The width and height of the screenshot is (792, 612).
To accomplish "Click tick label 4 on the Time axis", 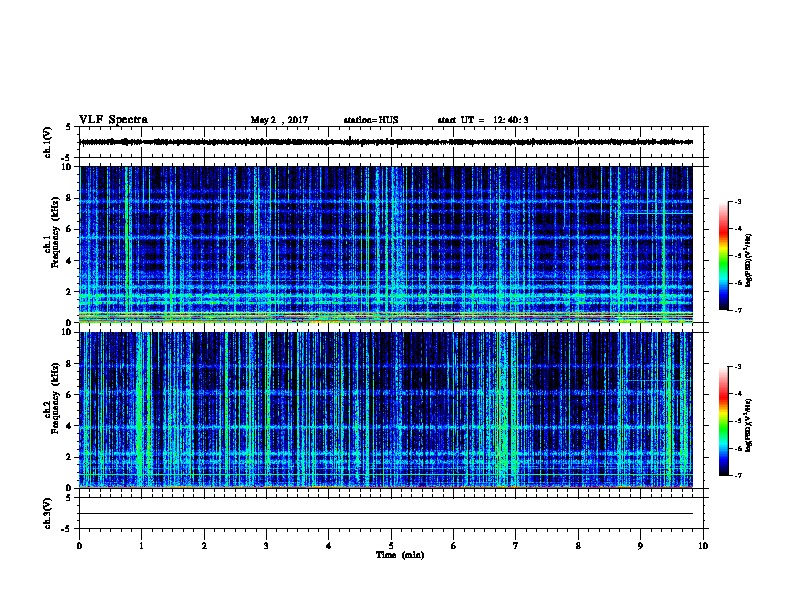I will [329, 546].
